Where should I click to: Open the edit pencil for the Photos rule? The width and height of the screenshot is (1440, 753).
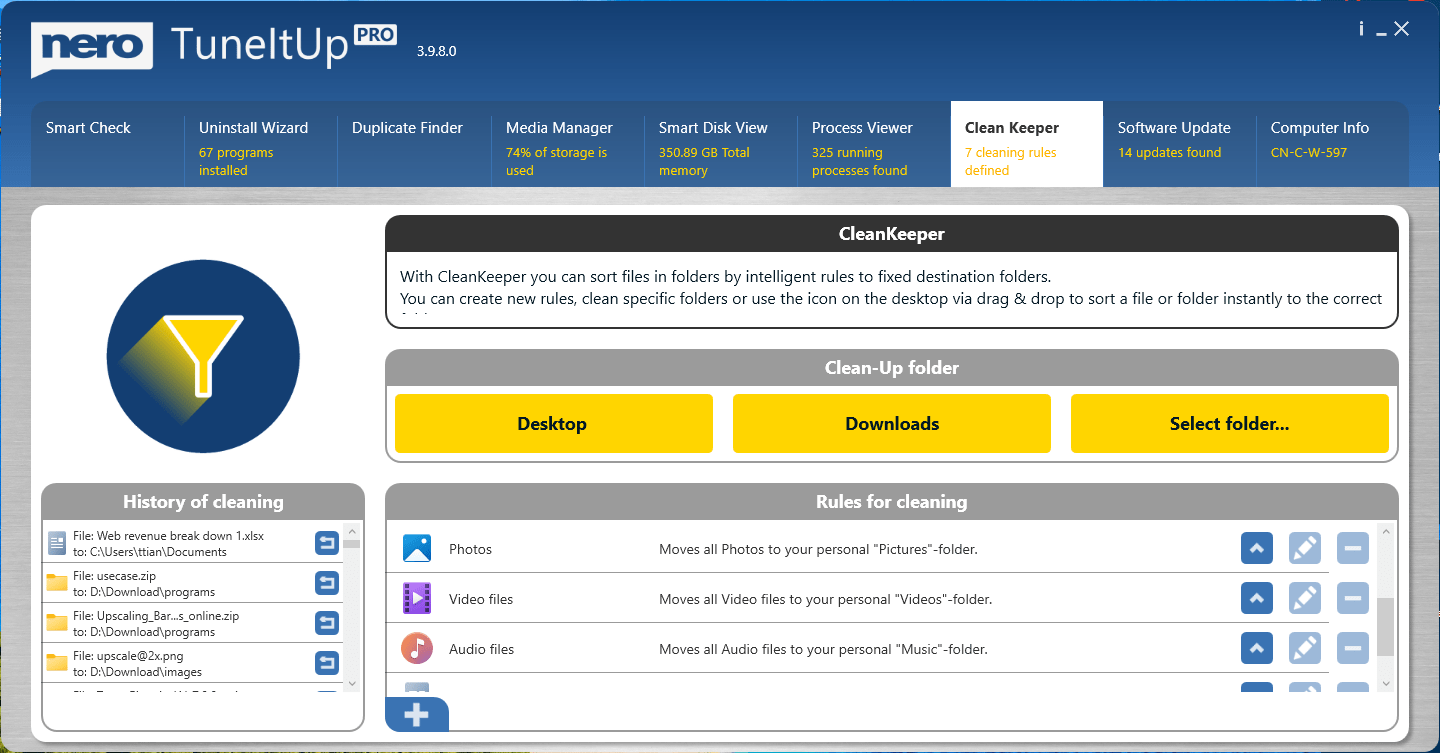coord(1305,548)
